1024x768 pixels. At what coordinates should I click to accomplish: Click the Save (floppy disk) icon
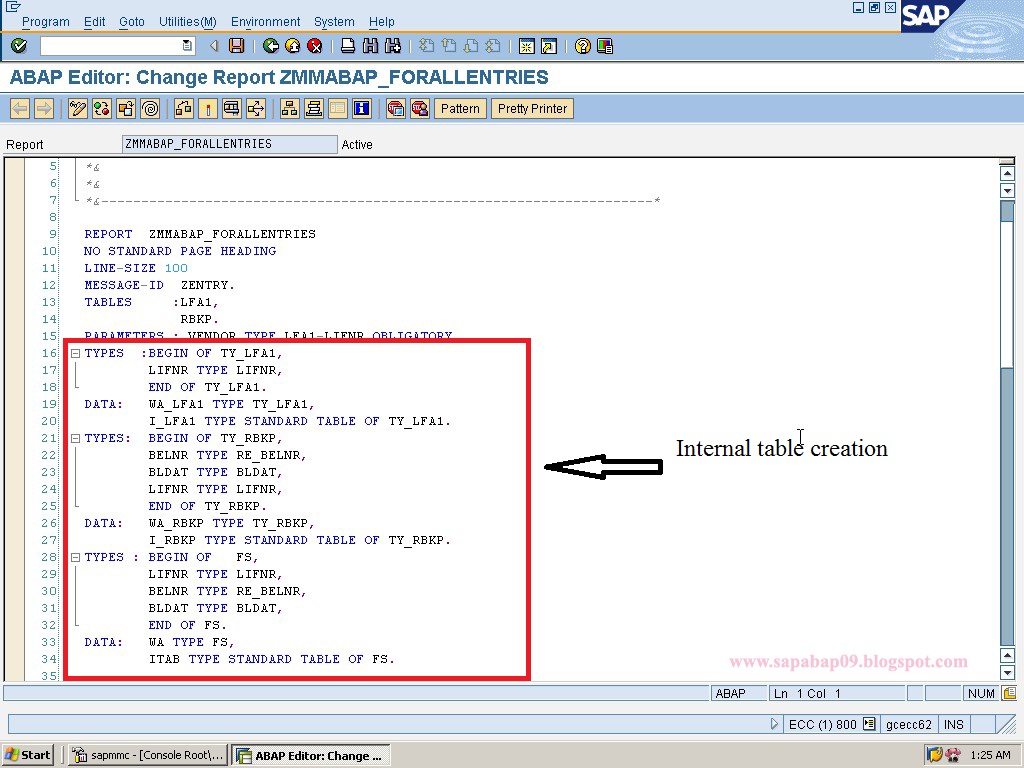(x=236, y=46)
